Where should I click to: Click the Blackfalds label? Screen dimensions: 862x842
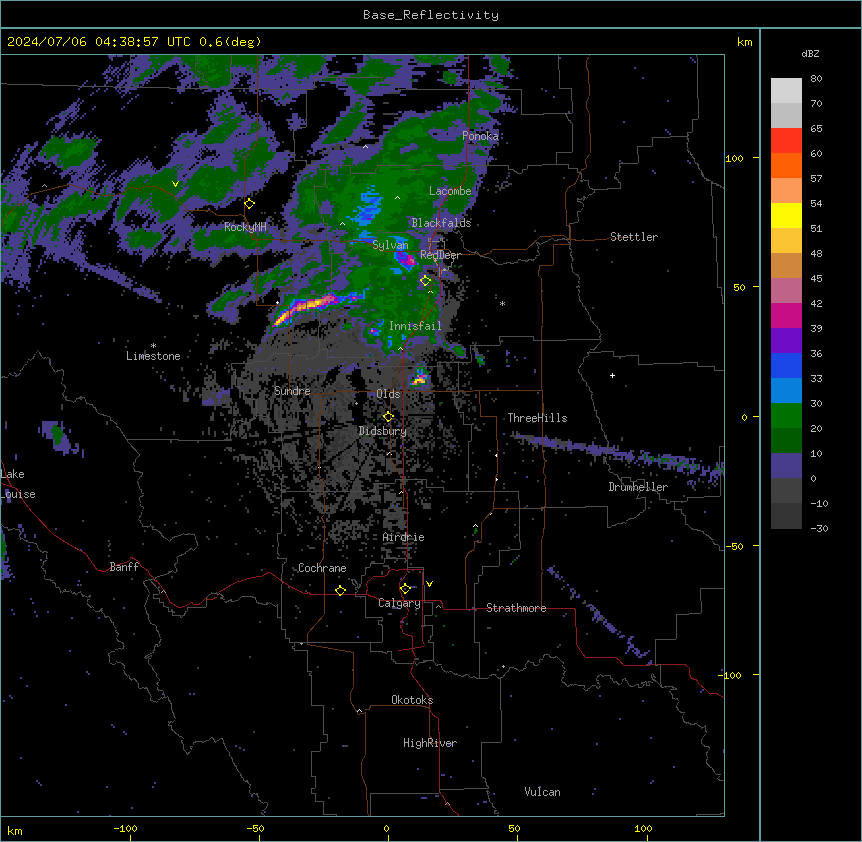(x=441, y=223)
